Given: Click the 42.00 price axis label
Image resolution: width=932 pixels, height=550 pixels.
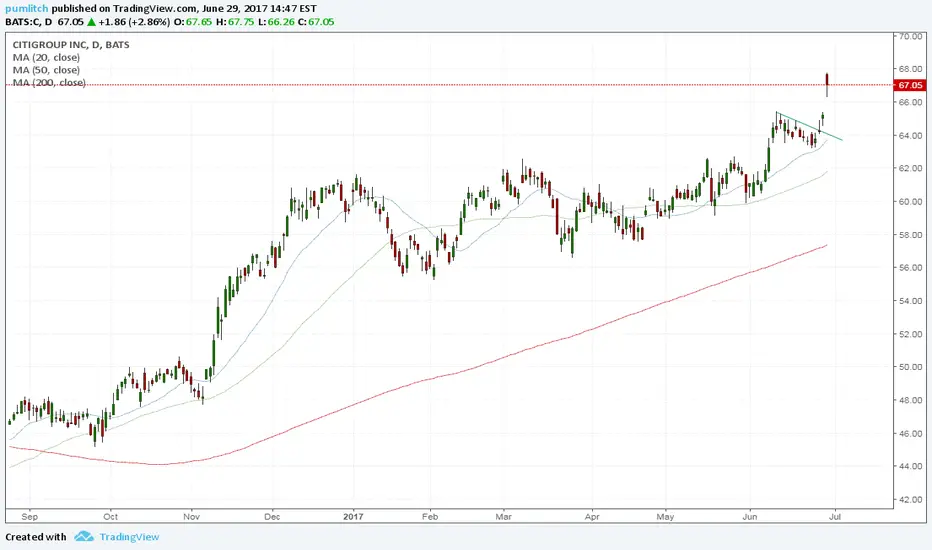Looking at the screenshot, I should click(x=910, y=499).
